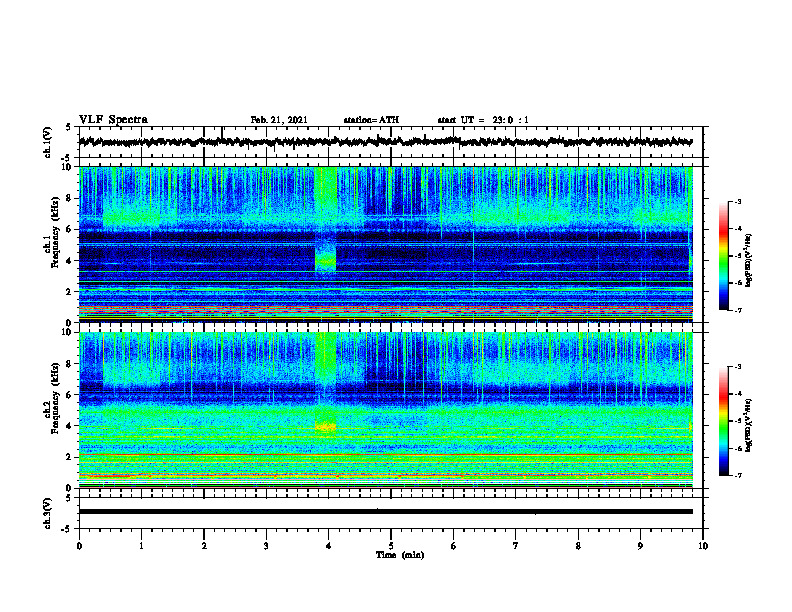Click the ch.1 spectrogram color scale bar
Image resolution: width=792 pixels, height=612 pixels.
coord(723,256)
